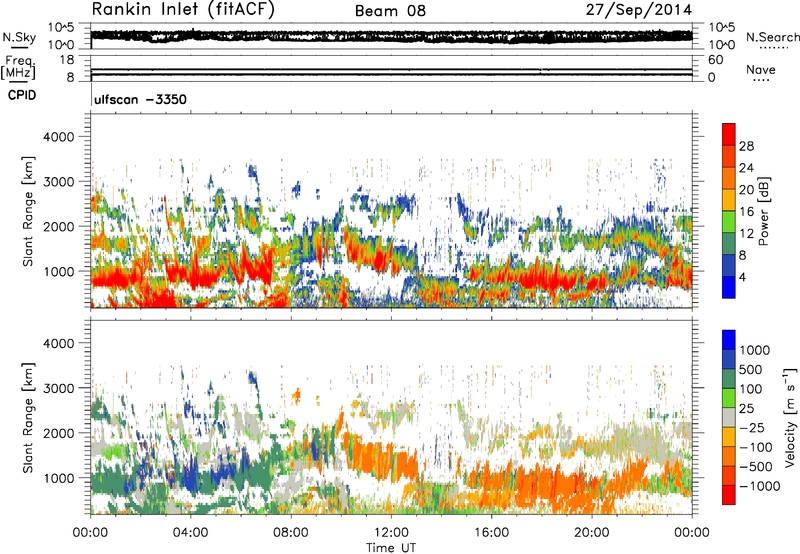Click the 'Nave' legend label

[760, 70]
